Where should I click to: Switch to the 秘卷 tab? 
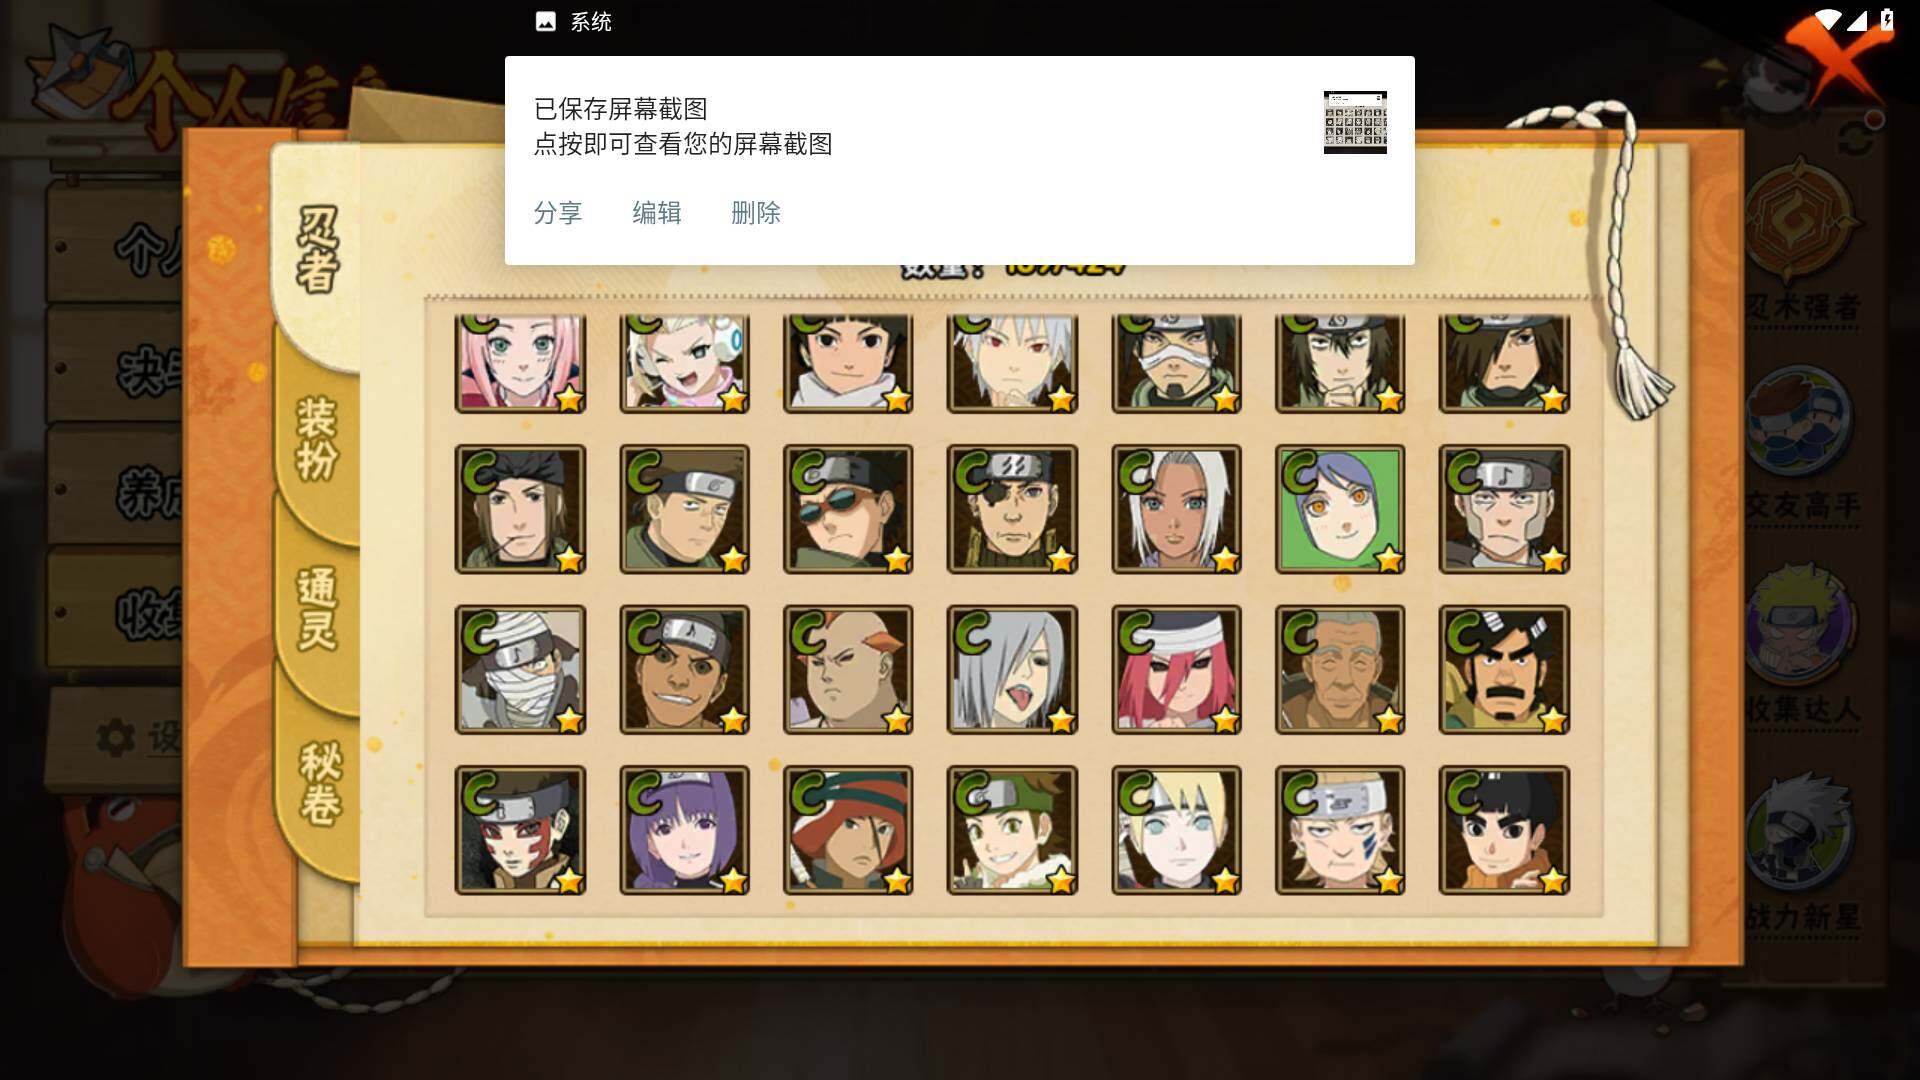320,782
